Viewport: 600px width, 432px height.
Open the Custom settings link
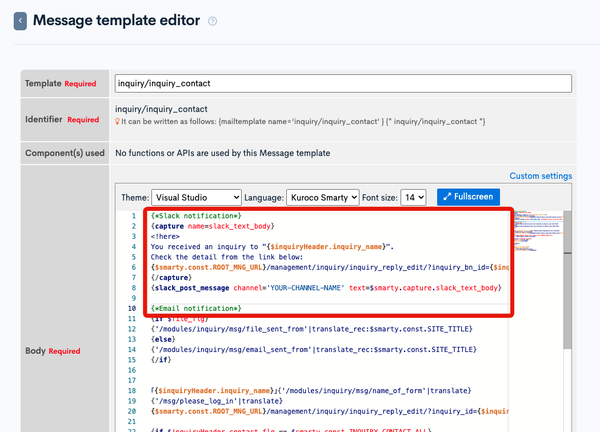click(x=541, y=176)
